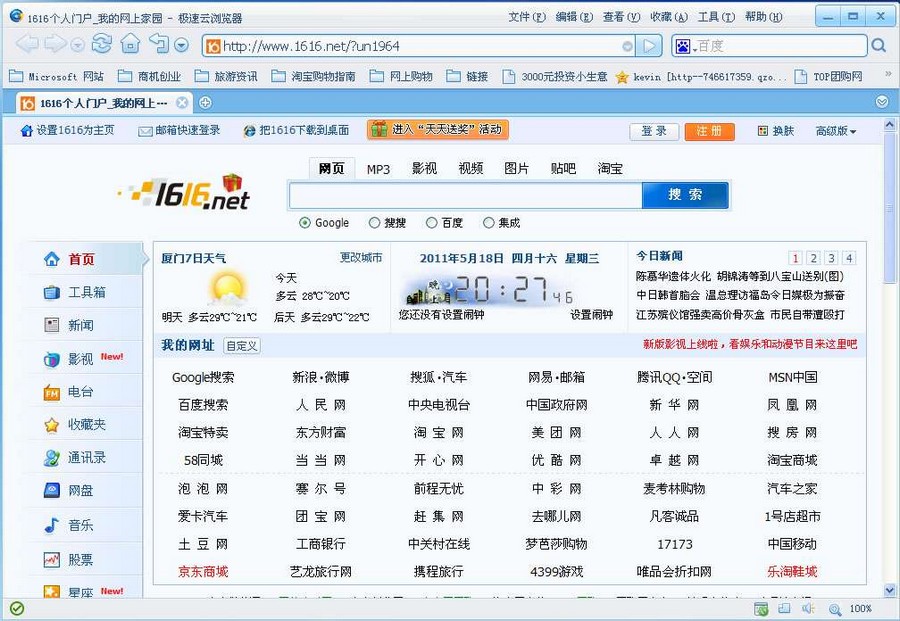Open the dropdown next to undo-close icon
The image size is (900, 621).
[x=181, y=45]
